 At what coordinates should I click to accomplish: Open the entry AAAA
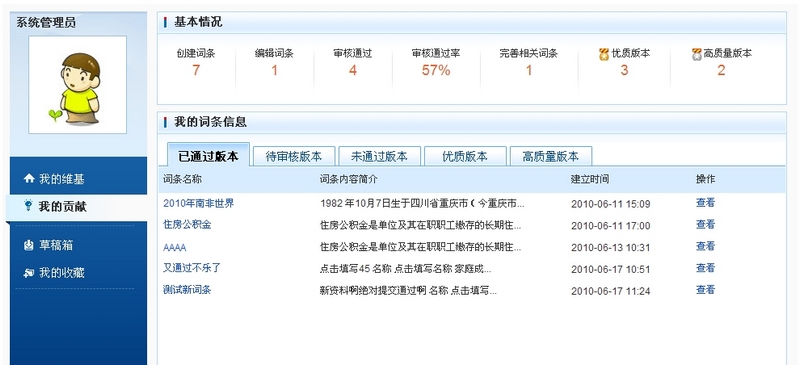174,248
